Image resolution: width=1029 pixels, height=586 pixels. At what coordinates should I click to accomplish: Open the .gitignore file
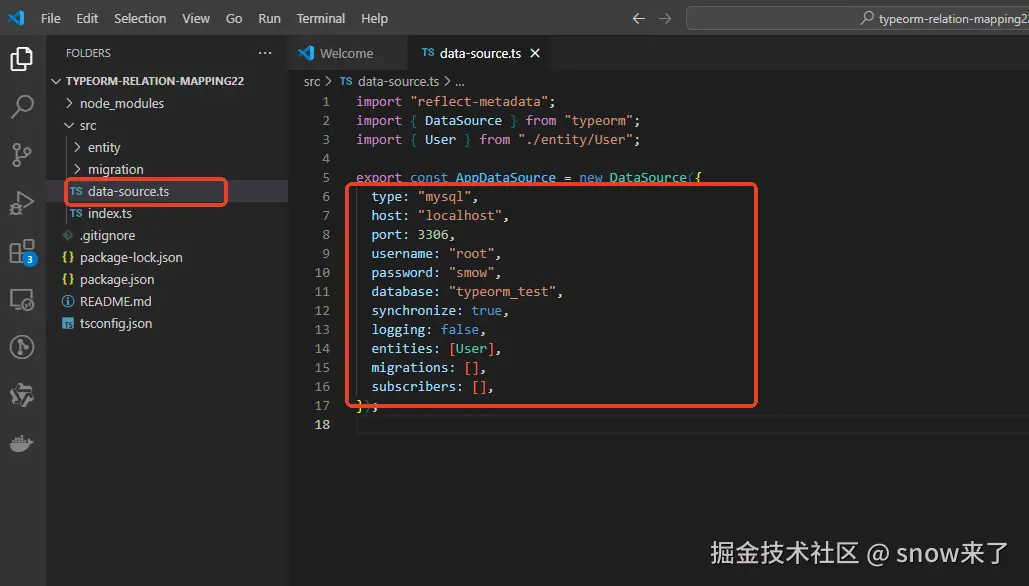coord(167,235)
